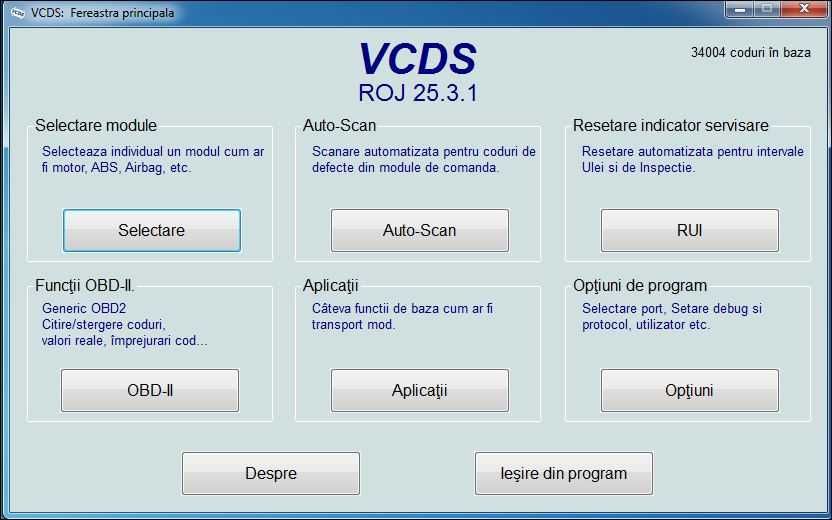Open the Opţiuni program settings button

coord(690,391)
